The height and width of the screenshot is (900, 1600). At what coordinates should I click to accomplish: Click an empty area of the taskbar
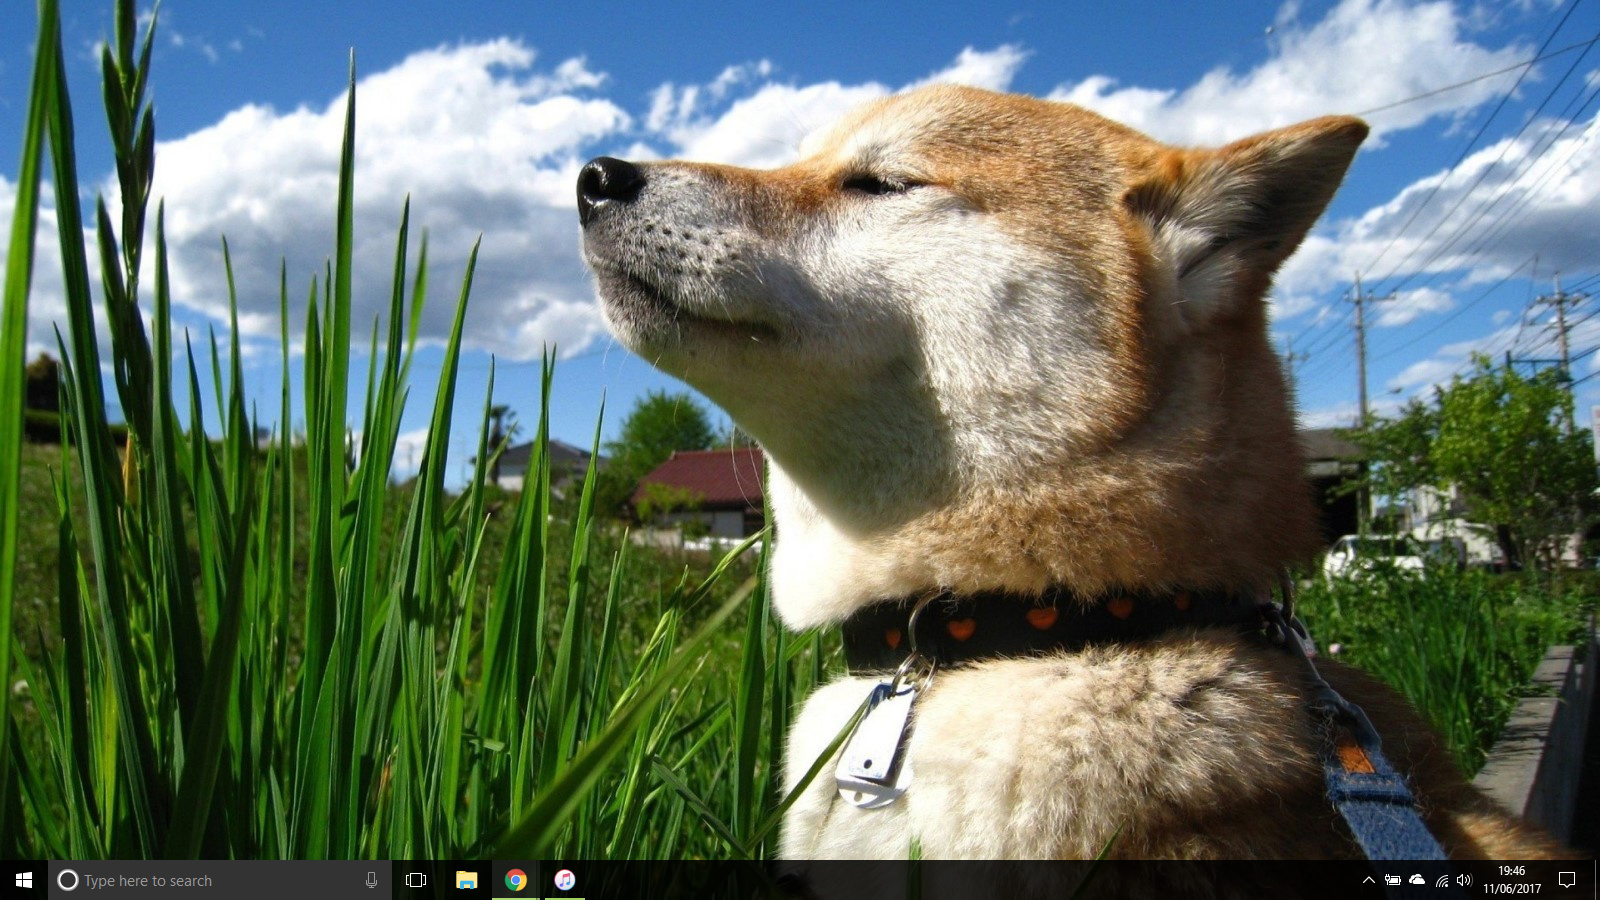900,880
